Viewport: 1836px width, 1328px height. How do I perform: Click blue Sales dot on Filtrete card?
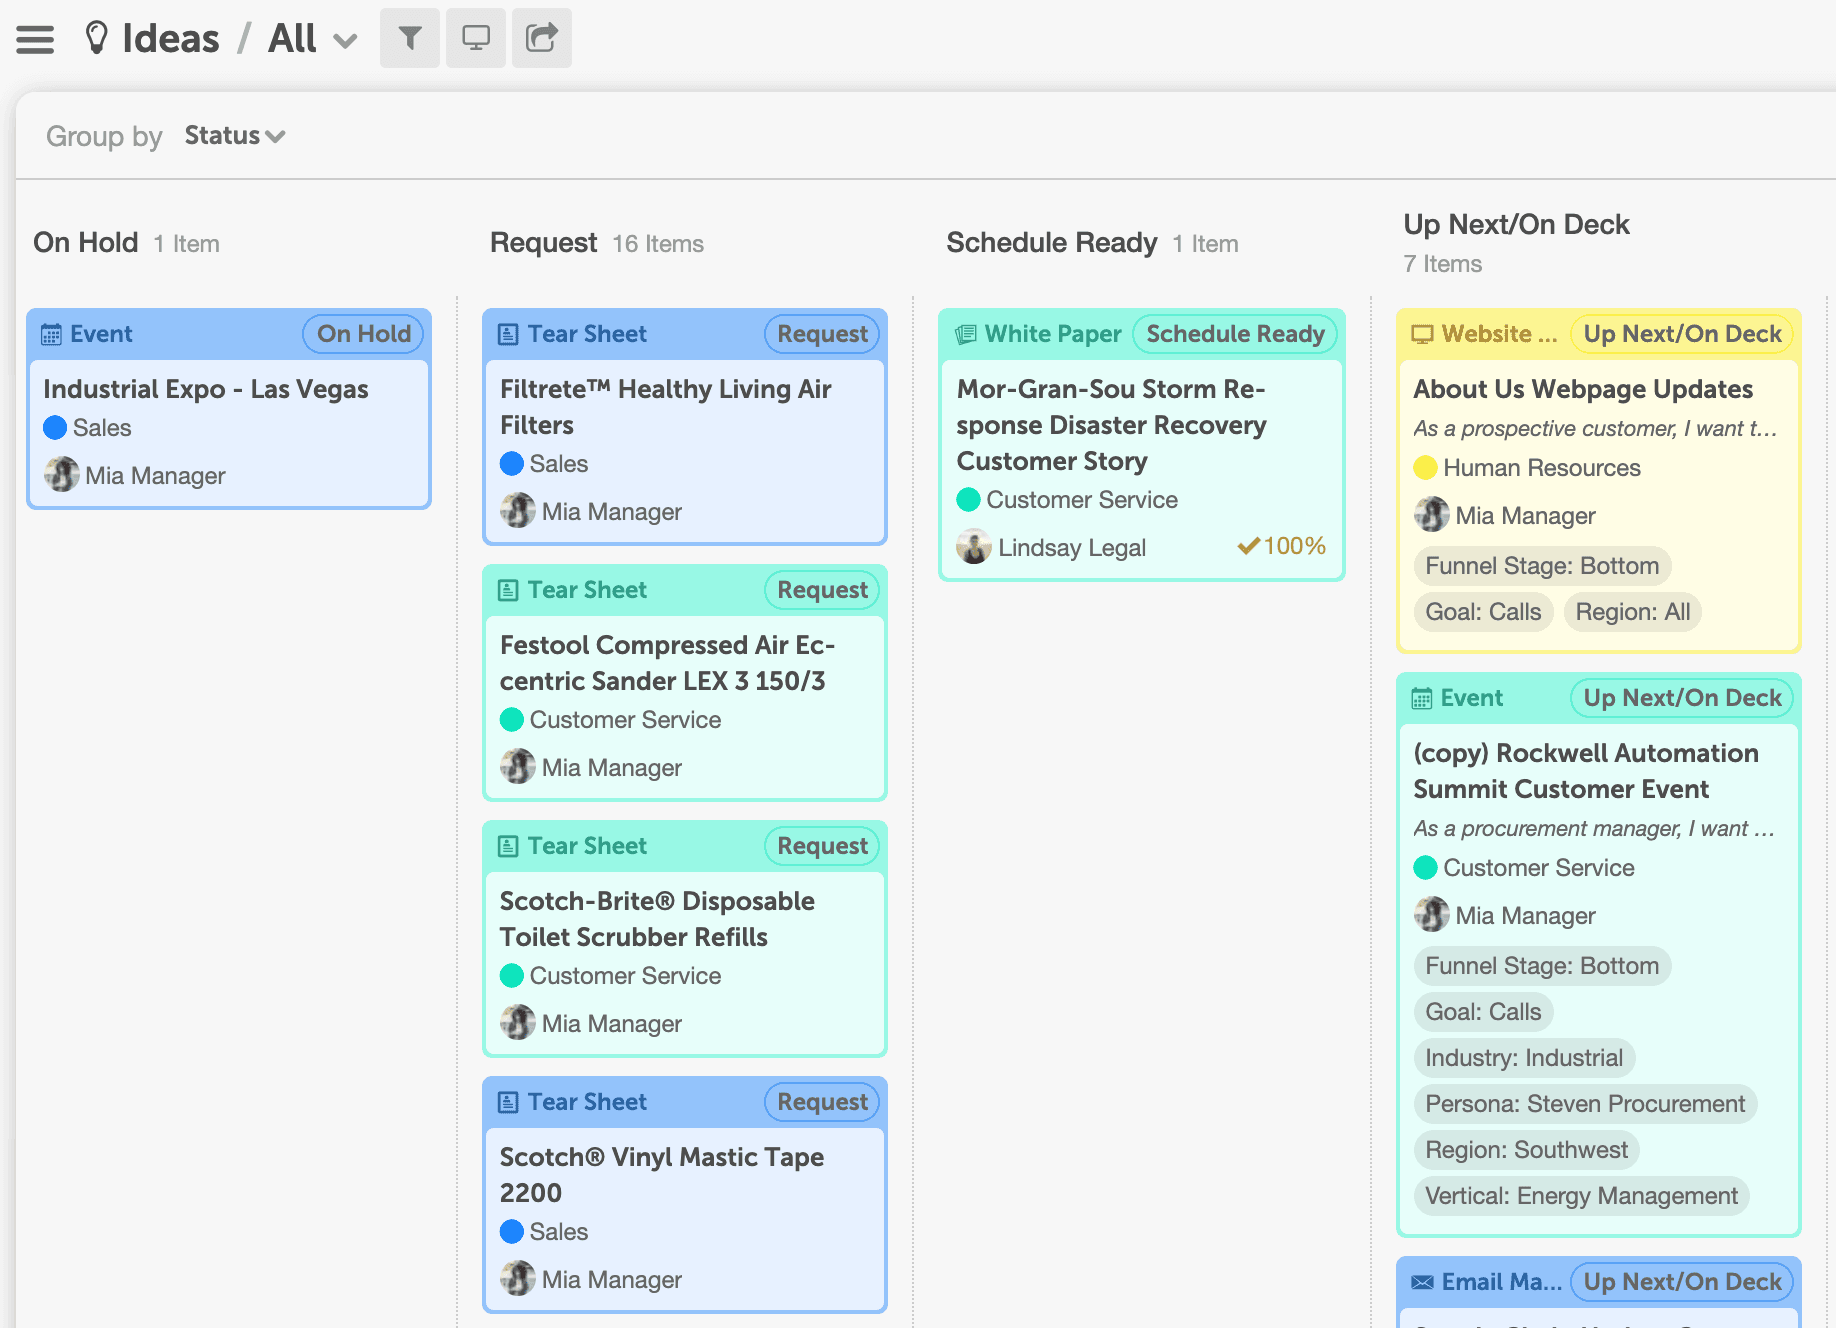coord(511,464)
